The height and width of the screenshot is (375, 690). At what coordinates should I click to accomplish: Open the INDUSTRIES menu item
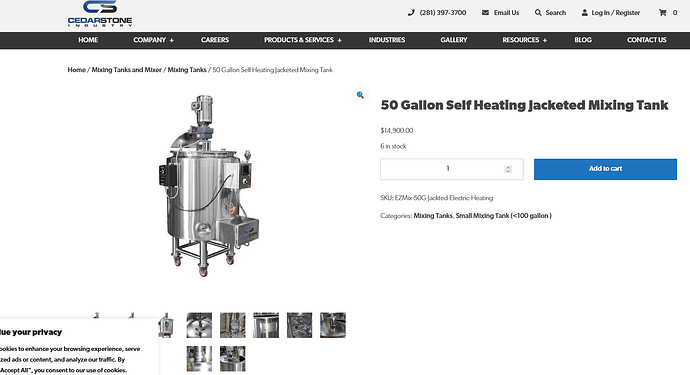coord(387,40)
